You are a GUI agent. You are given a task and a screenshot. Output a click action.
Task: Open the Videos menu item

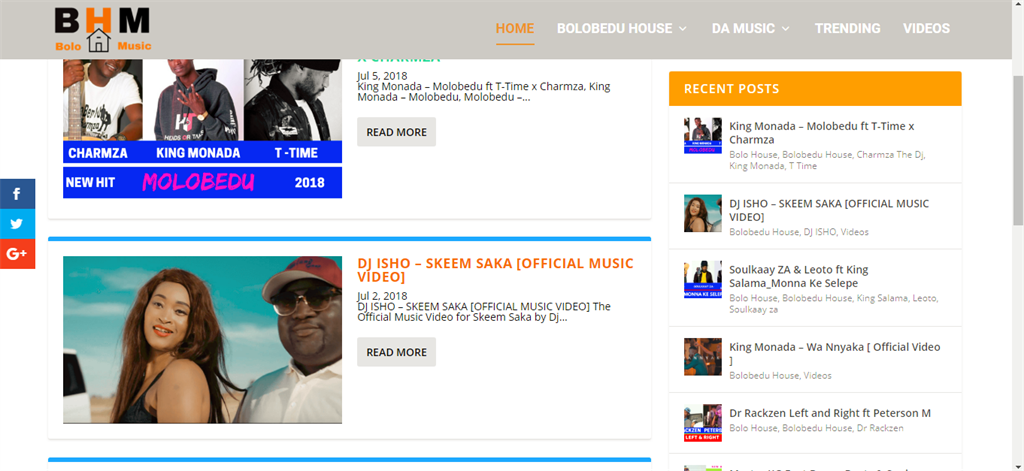[x=926, y=29]
